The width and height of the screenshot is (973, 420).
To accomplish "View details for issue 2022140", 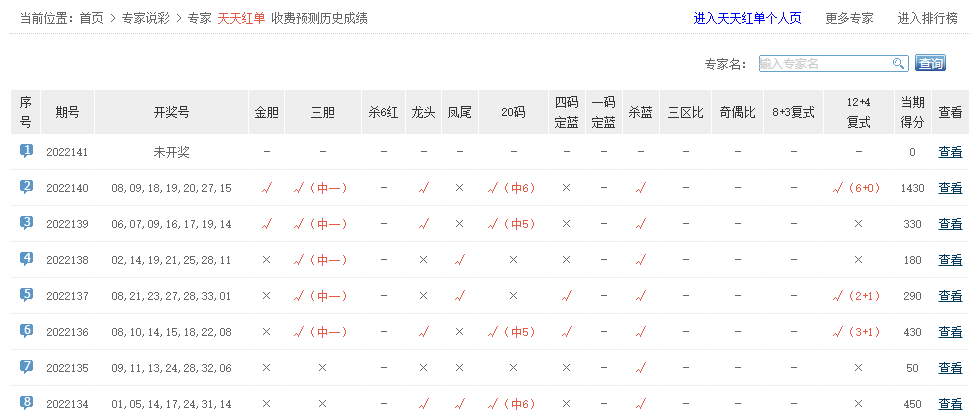I will pos(950,188).
